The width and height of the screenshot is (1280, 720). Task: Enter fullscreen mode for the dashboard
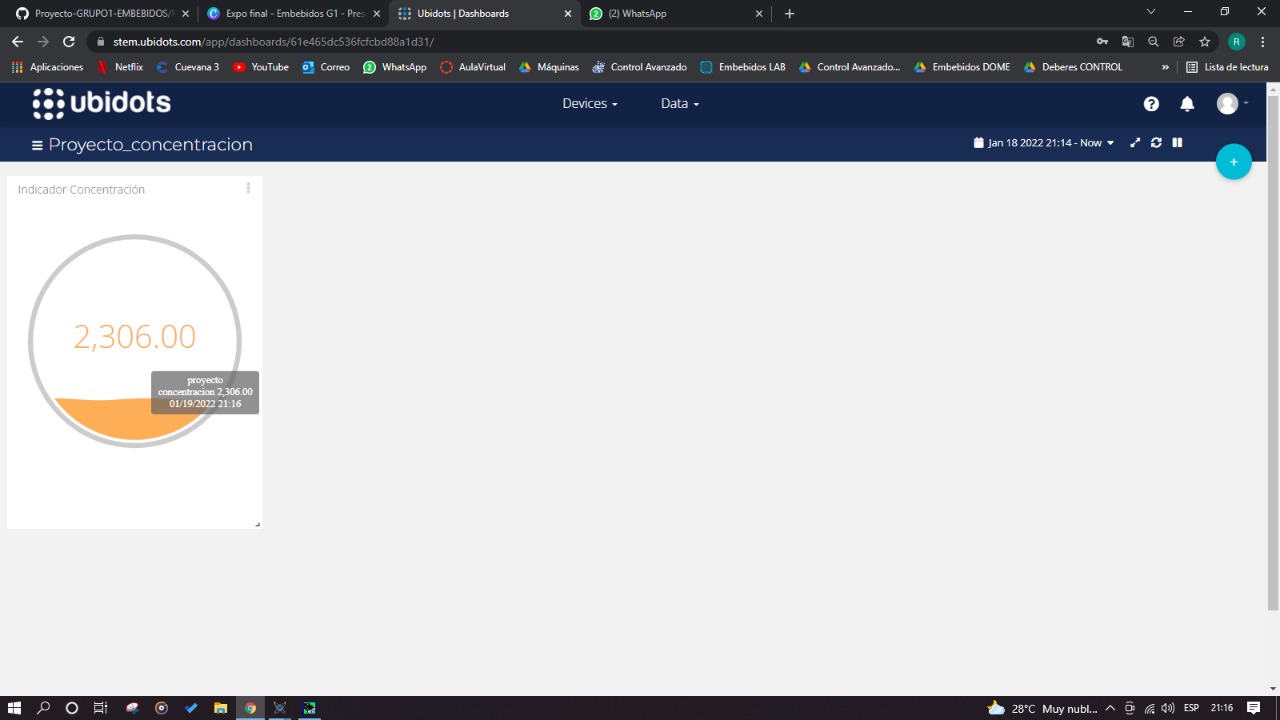(x=1134, y=142)
